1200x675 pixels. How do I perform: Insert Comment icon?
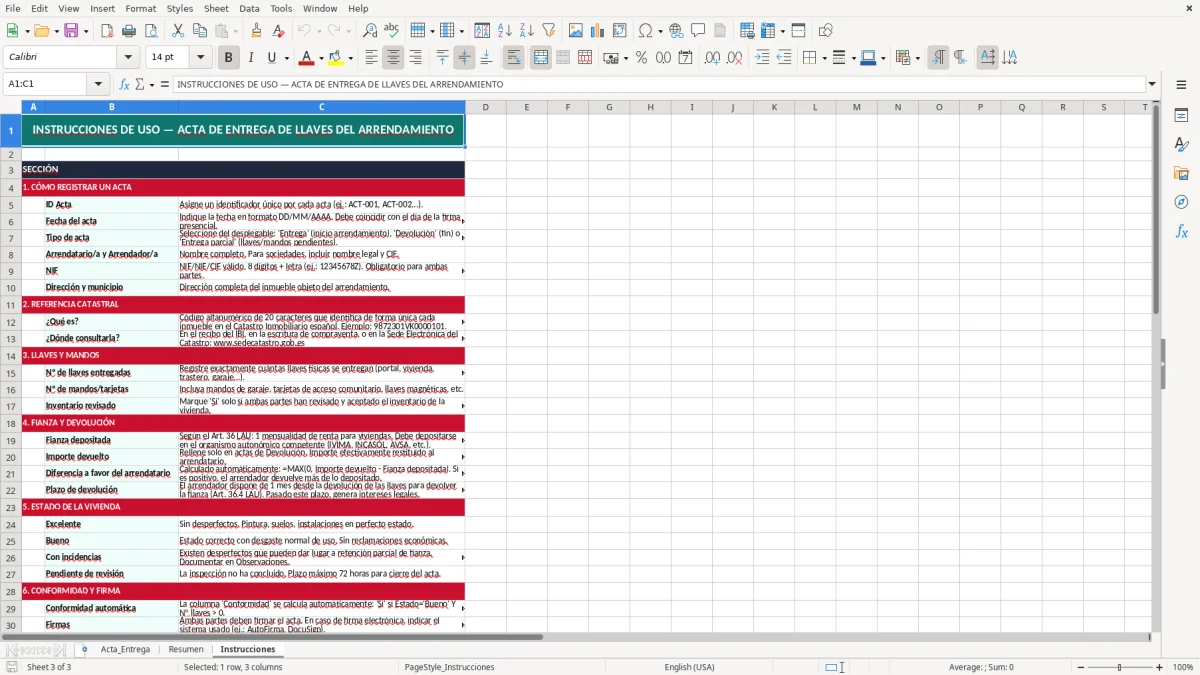point(698,31)
